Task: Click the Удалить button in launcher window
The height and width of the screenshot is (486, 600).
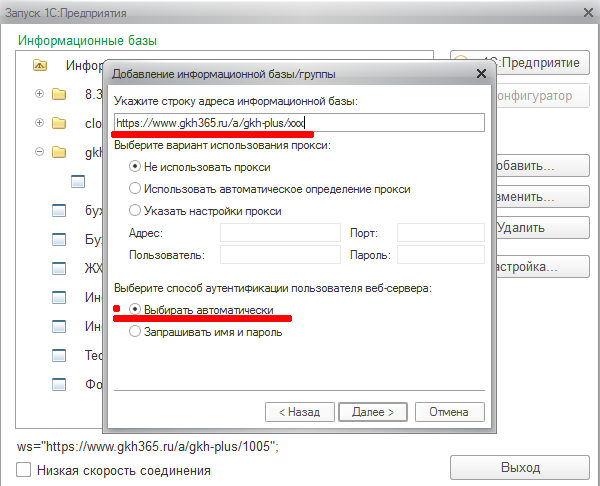Action: pyautogui.click(x=543, y=228)
